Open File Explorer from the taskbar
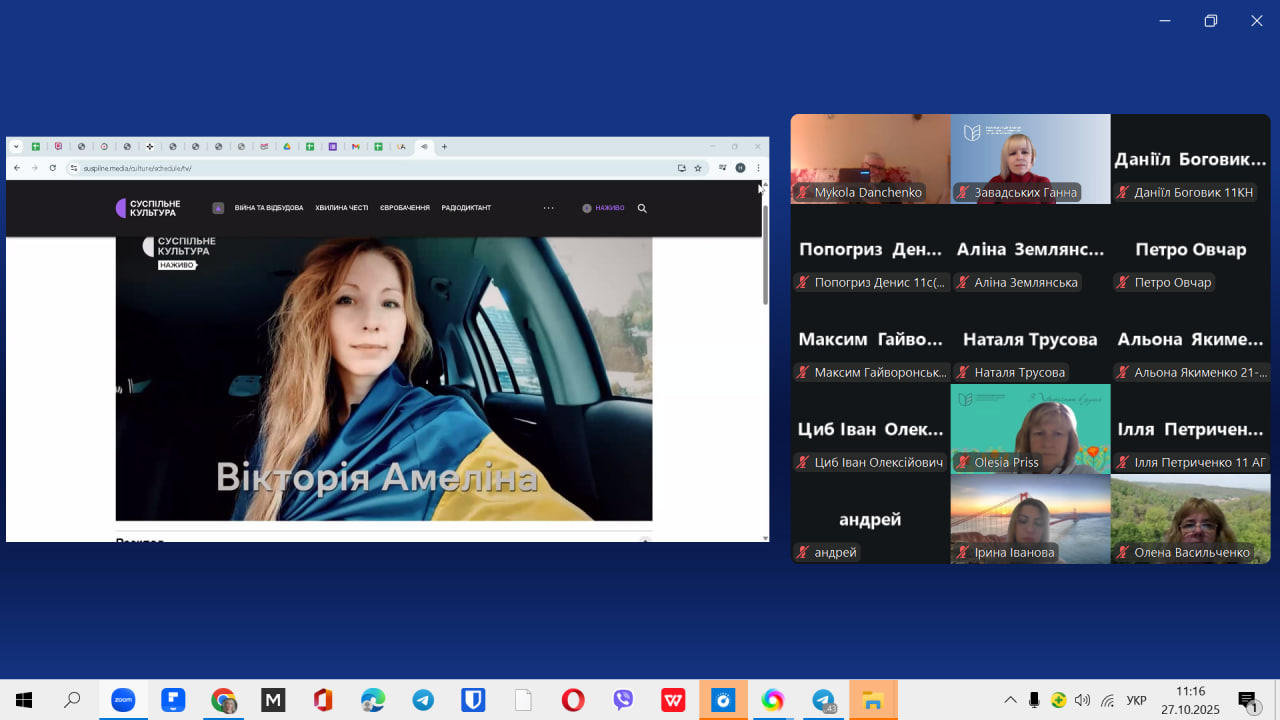Viewport: 1280px width, 720px height. [873, 700]
